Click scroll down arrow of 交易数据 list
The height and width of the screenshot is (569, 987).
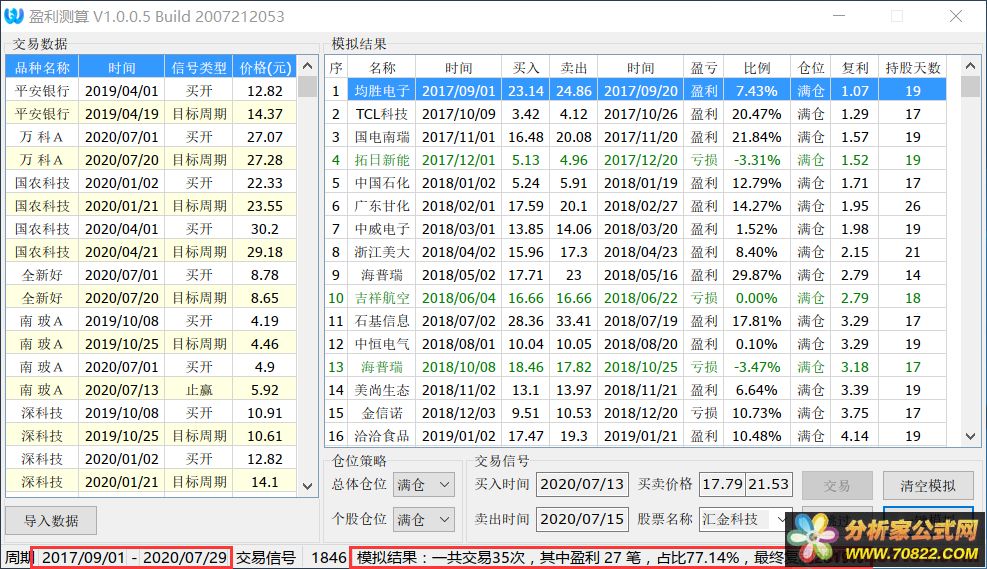(307, 485)
